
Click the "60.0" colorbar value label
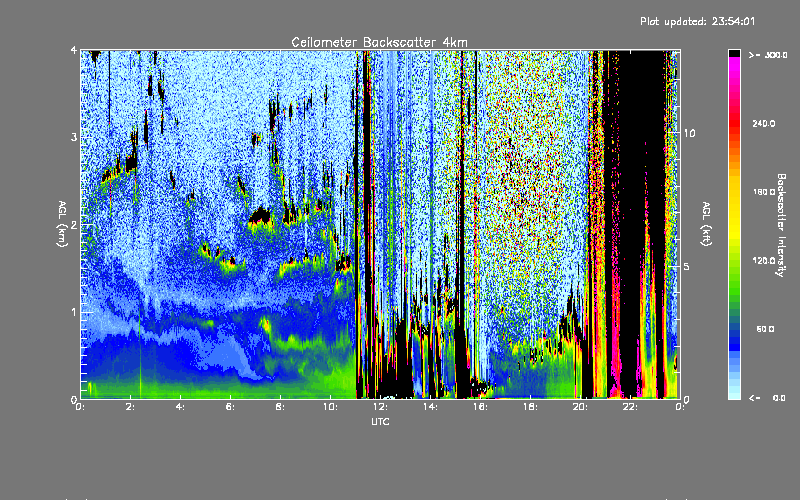(765, 330)
